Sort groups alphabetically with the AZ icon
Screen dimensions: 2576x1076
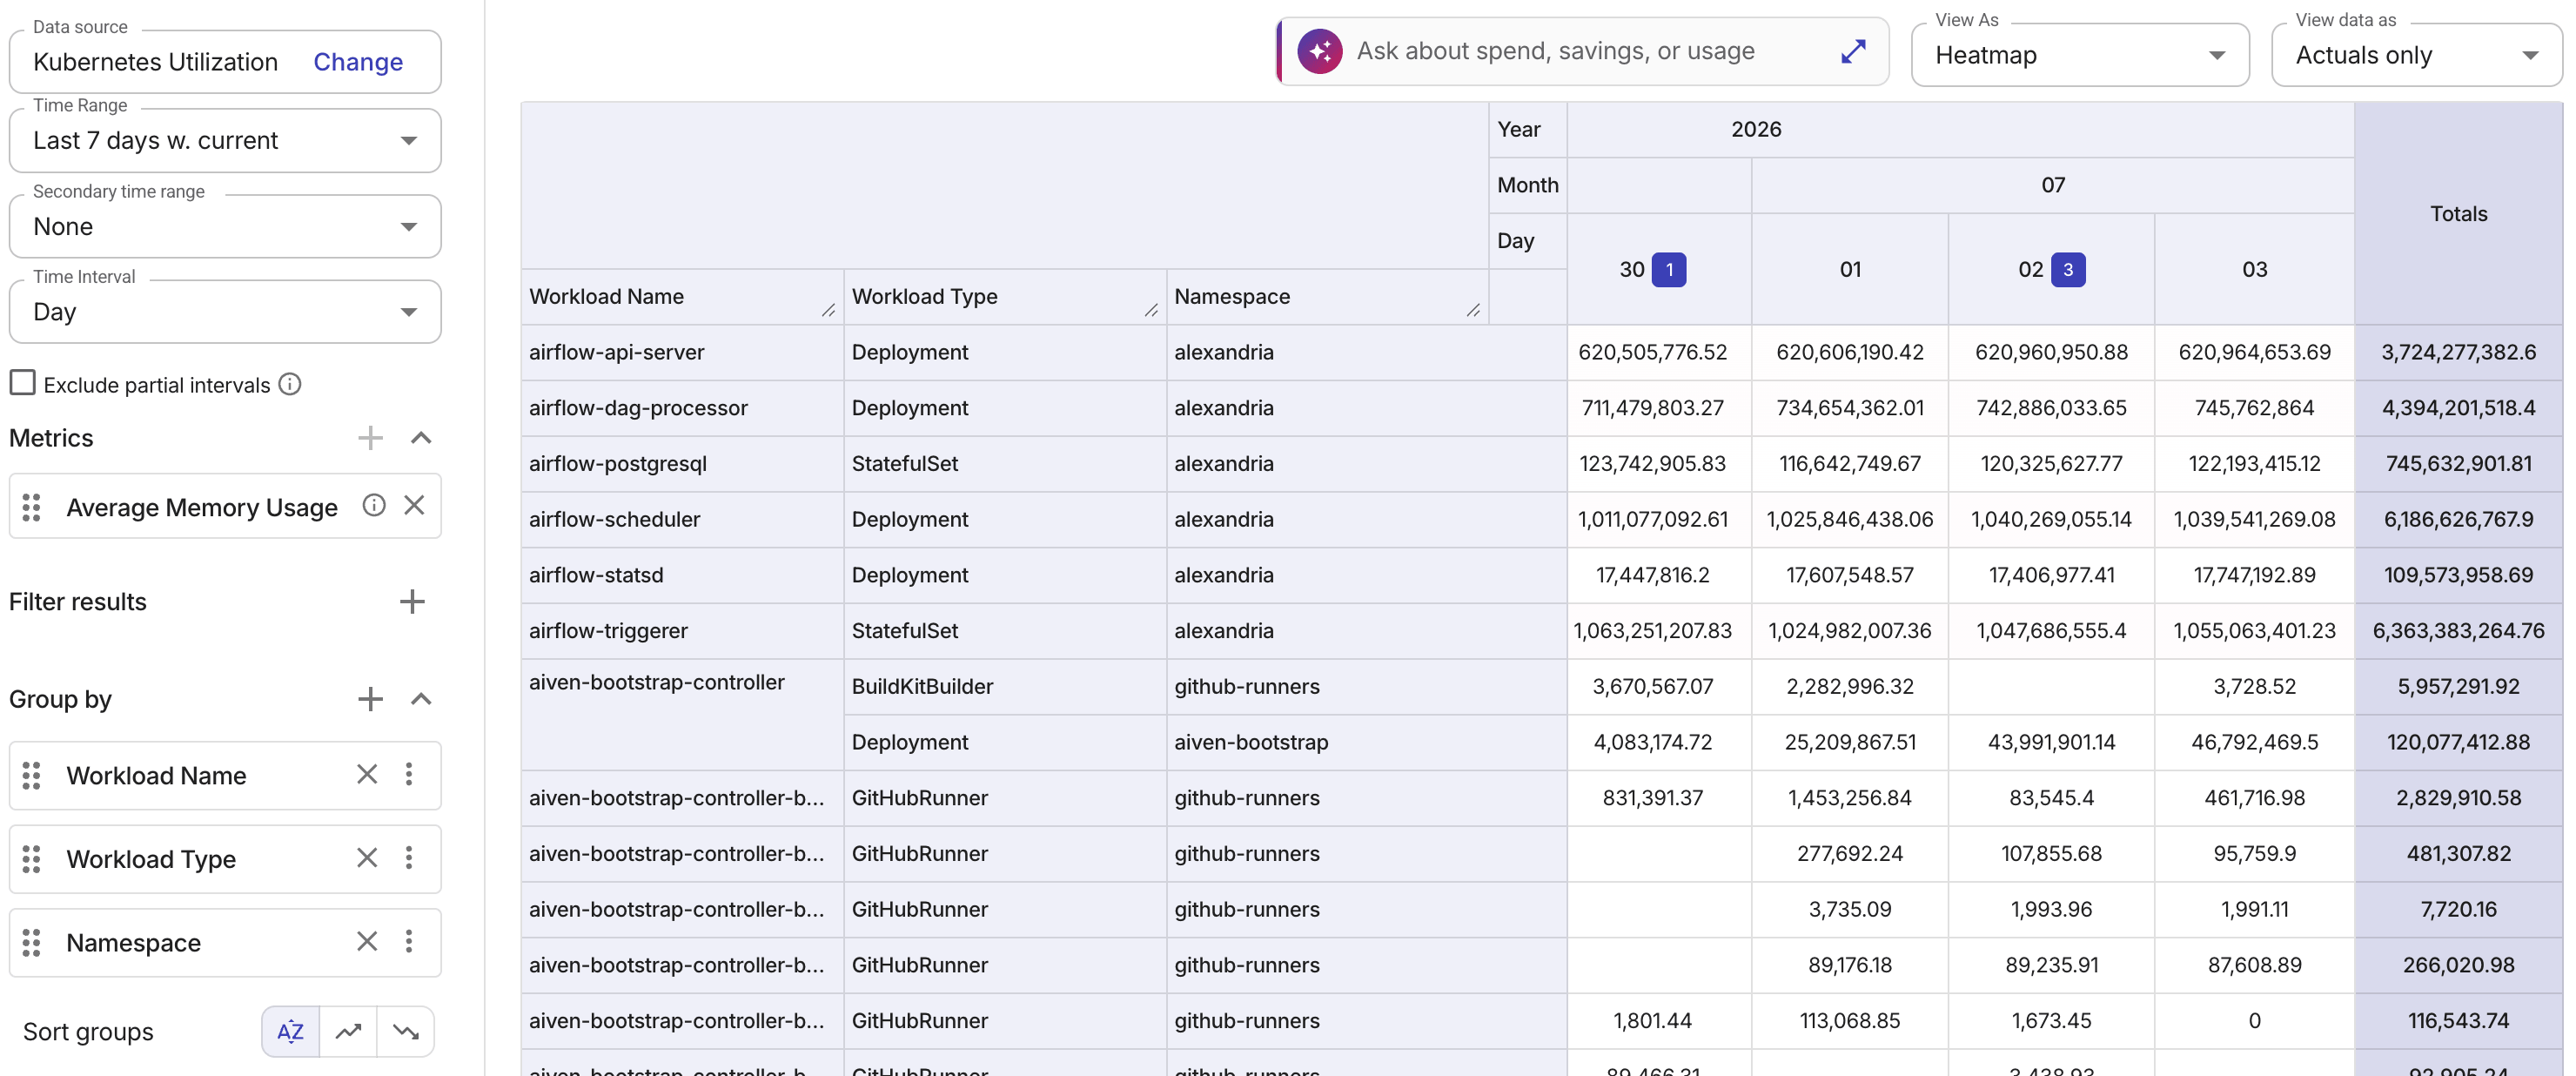290,1031
